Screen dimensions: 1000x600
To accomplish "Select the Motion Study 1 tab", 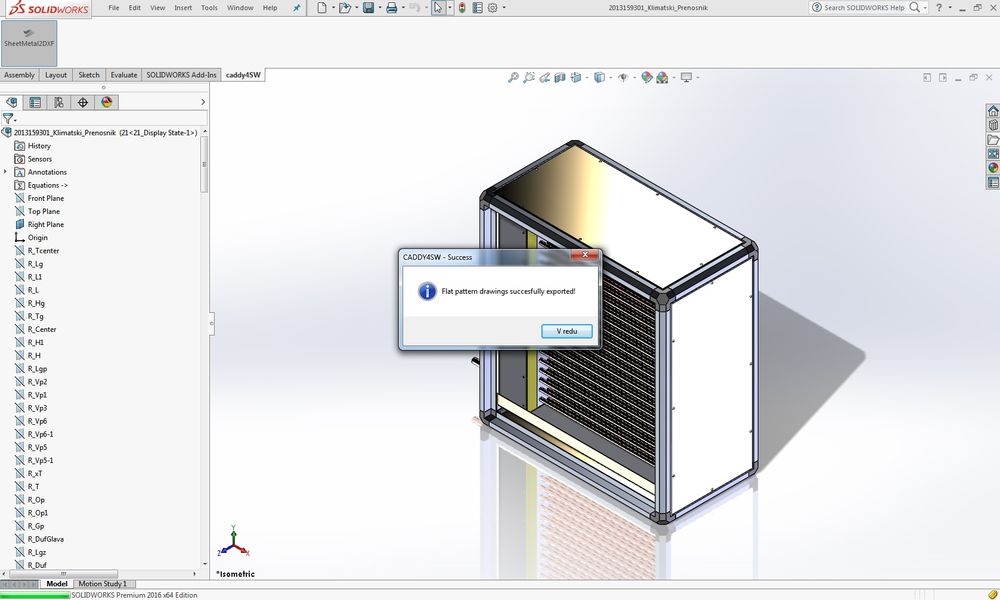I will (103, 584).
